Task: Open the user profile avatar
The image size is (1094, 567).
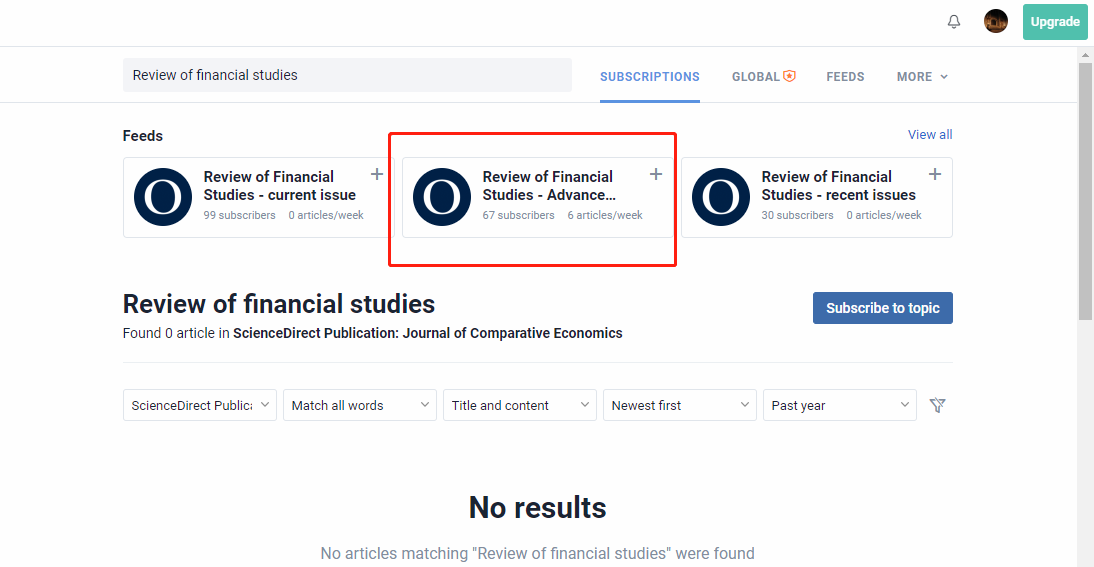Action: pos(996,22)
